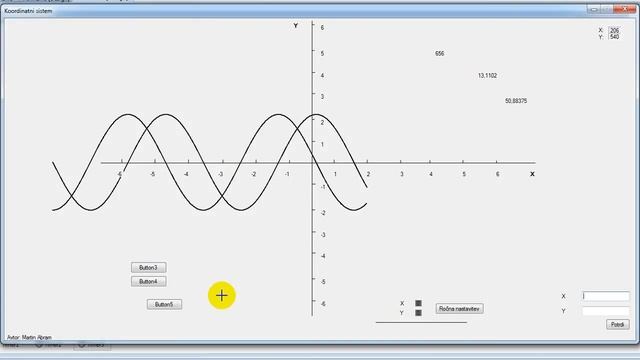
Task: Select the mouse Y readout 540
Action: [614, 37]
